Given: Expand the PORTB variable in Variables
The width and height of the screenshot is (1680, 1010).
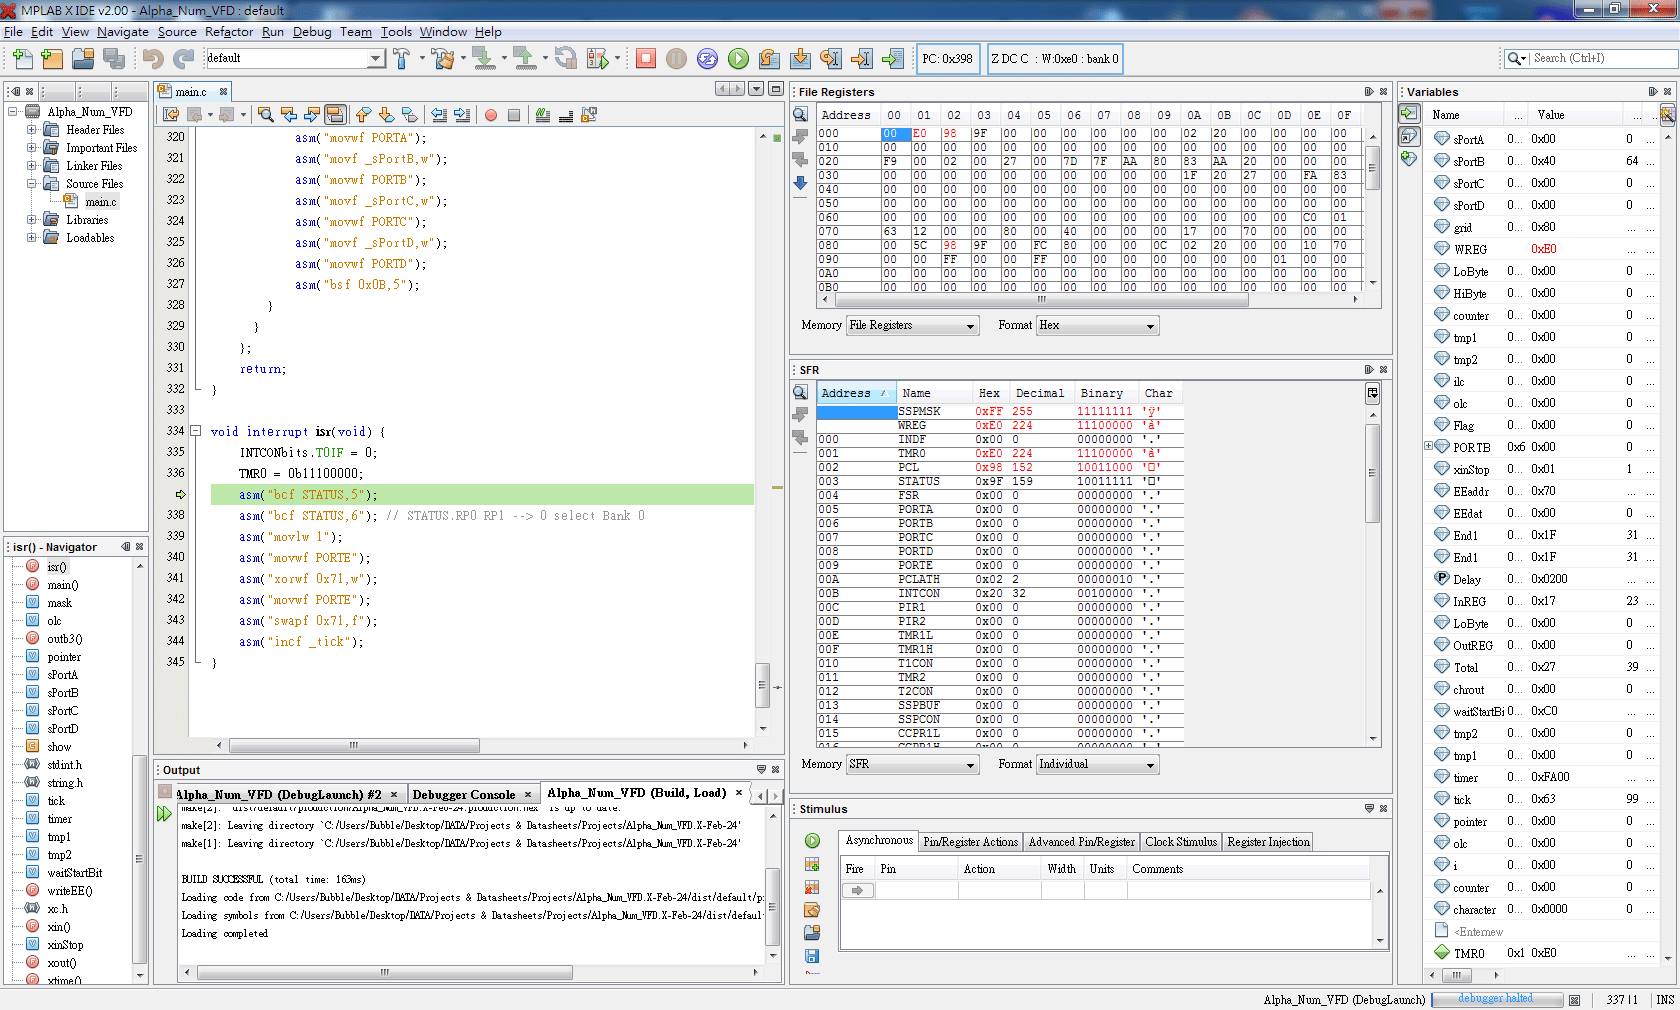Looking at the screenshot, I should point(1428,447).
